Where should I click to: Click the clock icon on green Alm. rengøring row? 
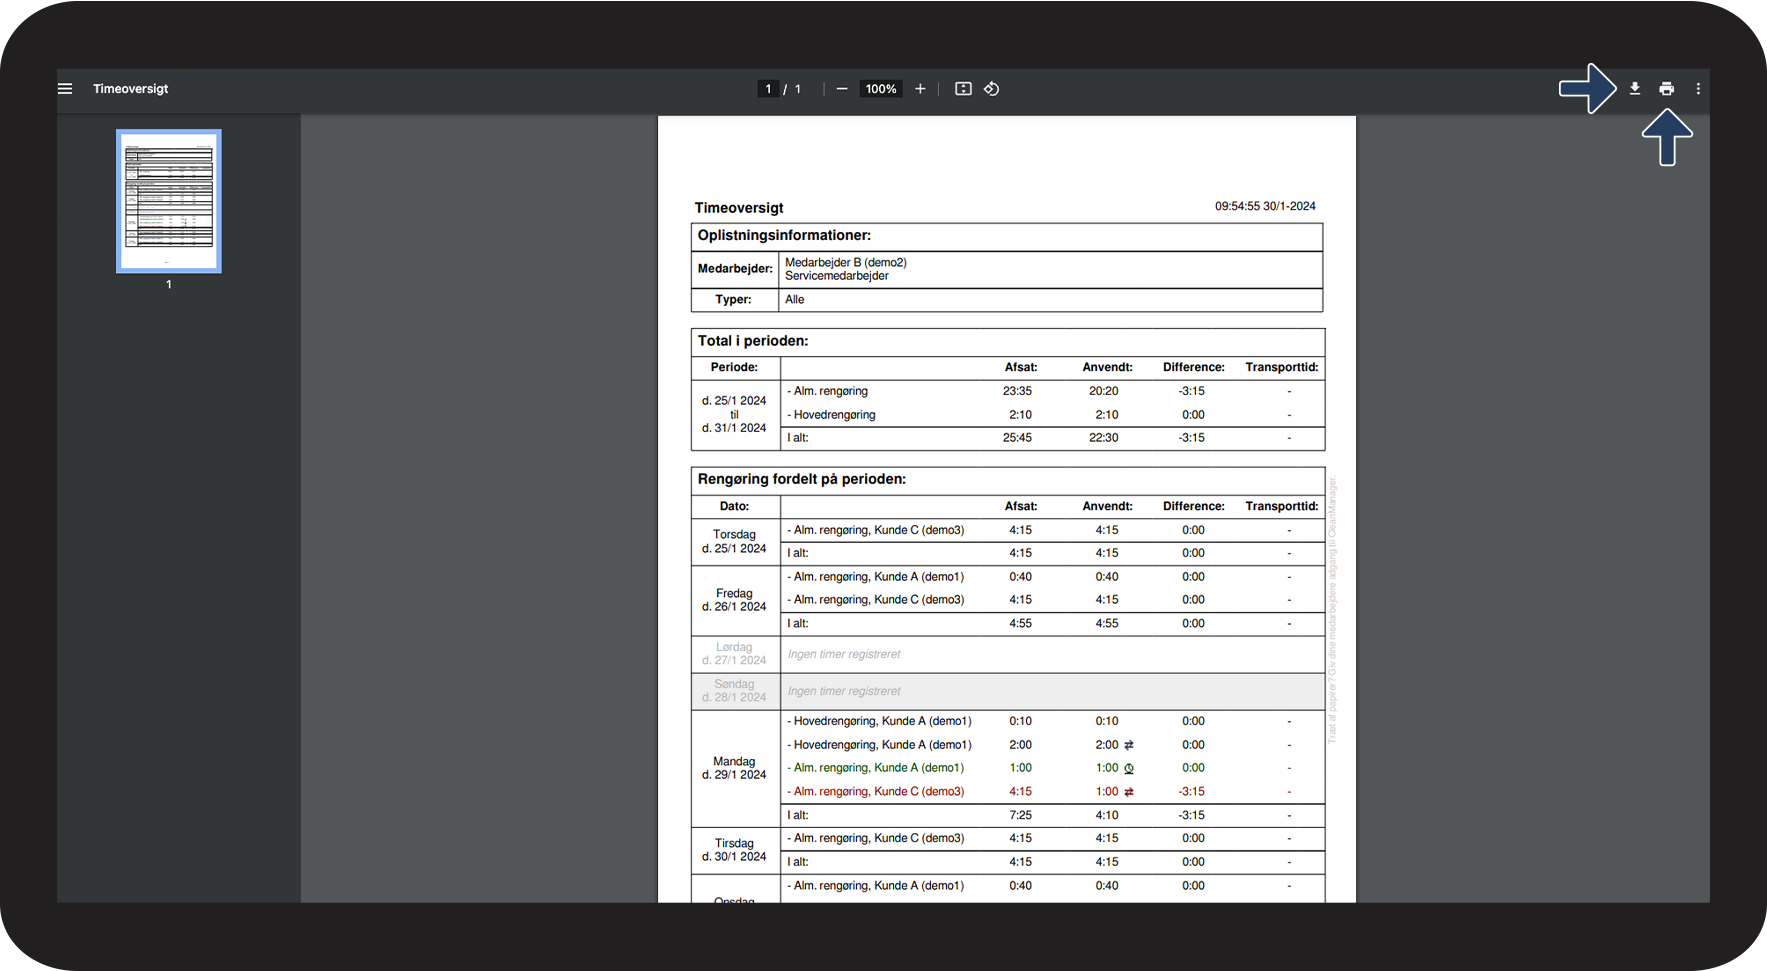coord(1129,769)
